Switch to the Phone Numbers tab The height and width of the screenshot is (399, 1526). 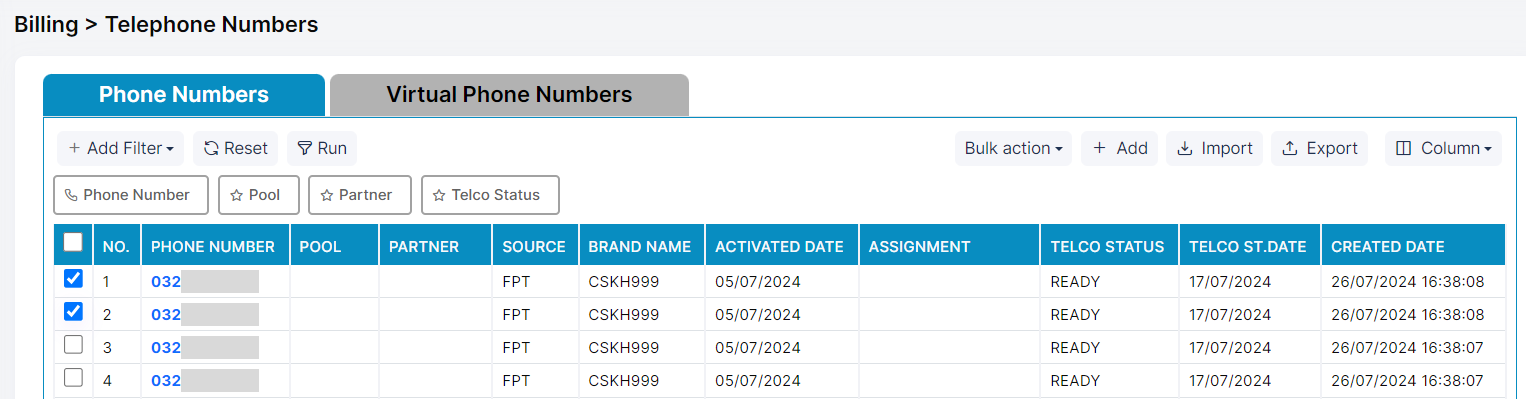184,95
